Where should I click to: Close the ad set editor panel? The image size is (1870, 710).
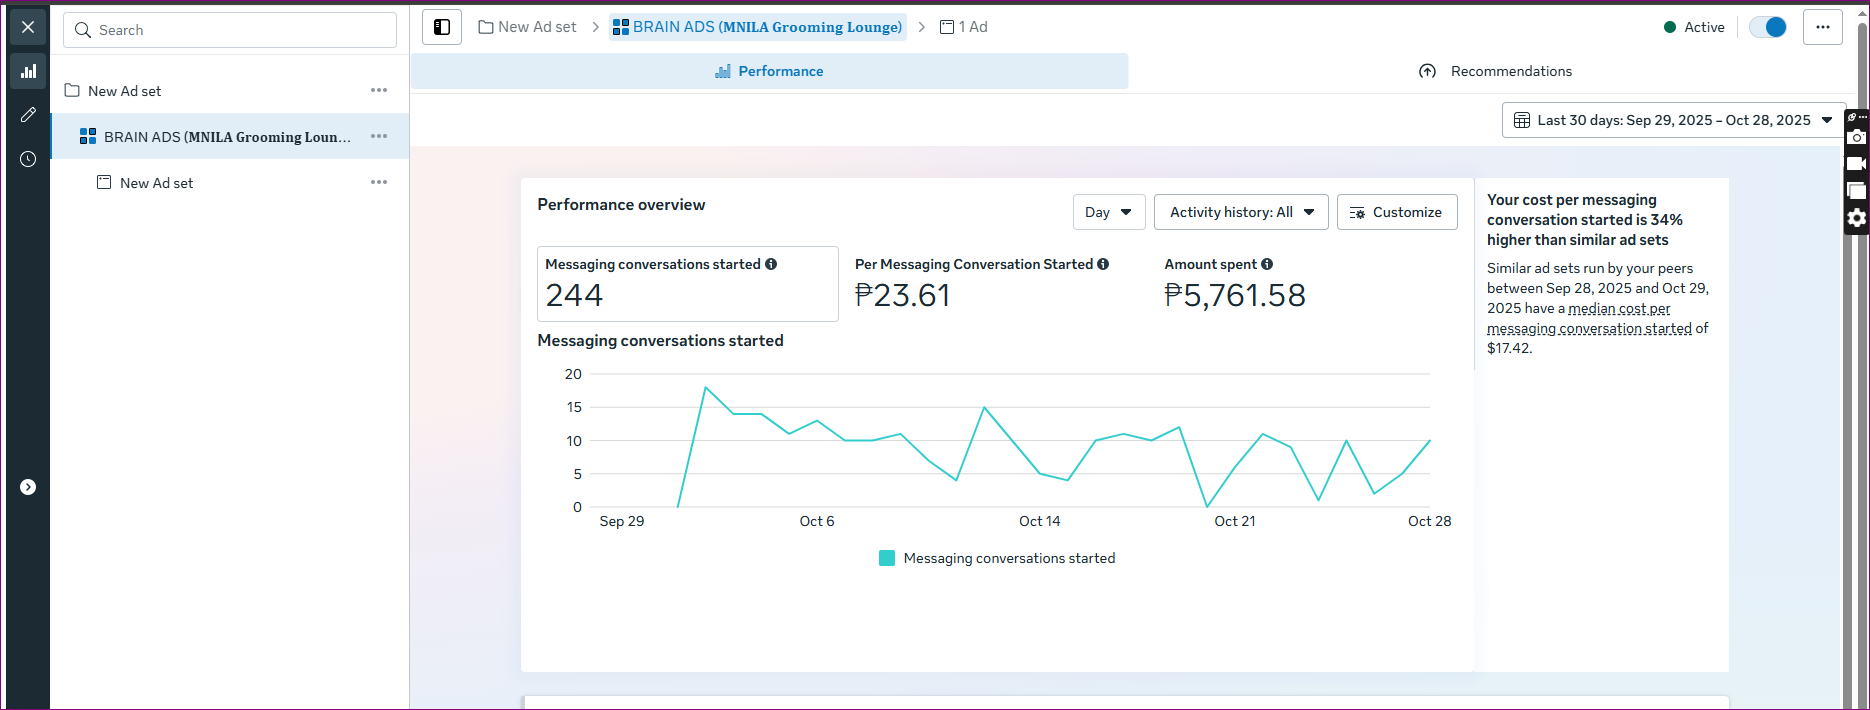(28, 27)
